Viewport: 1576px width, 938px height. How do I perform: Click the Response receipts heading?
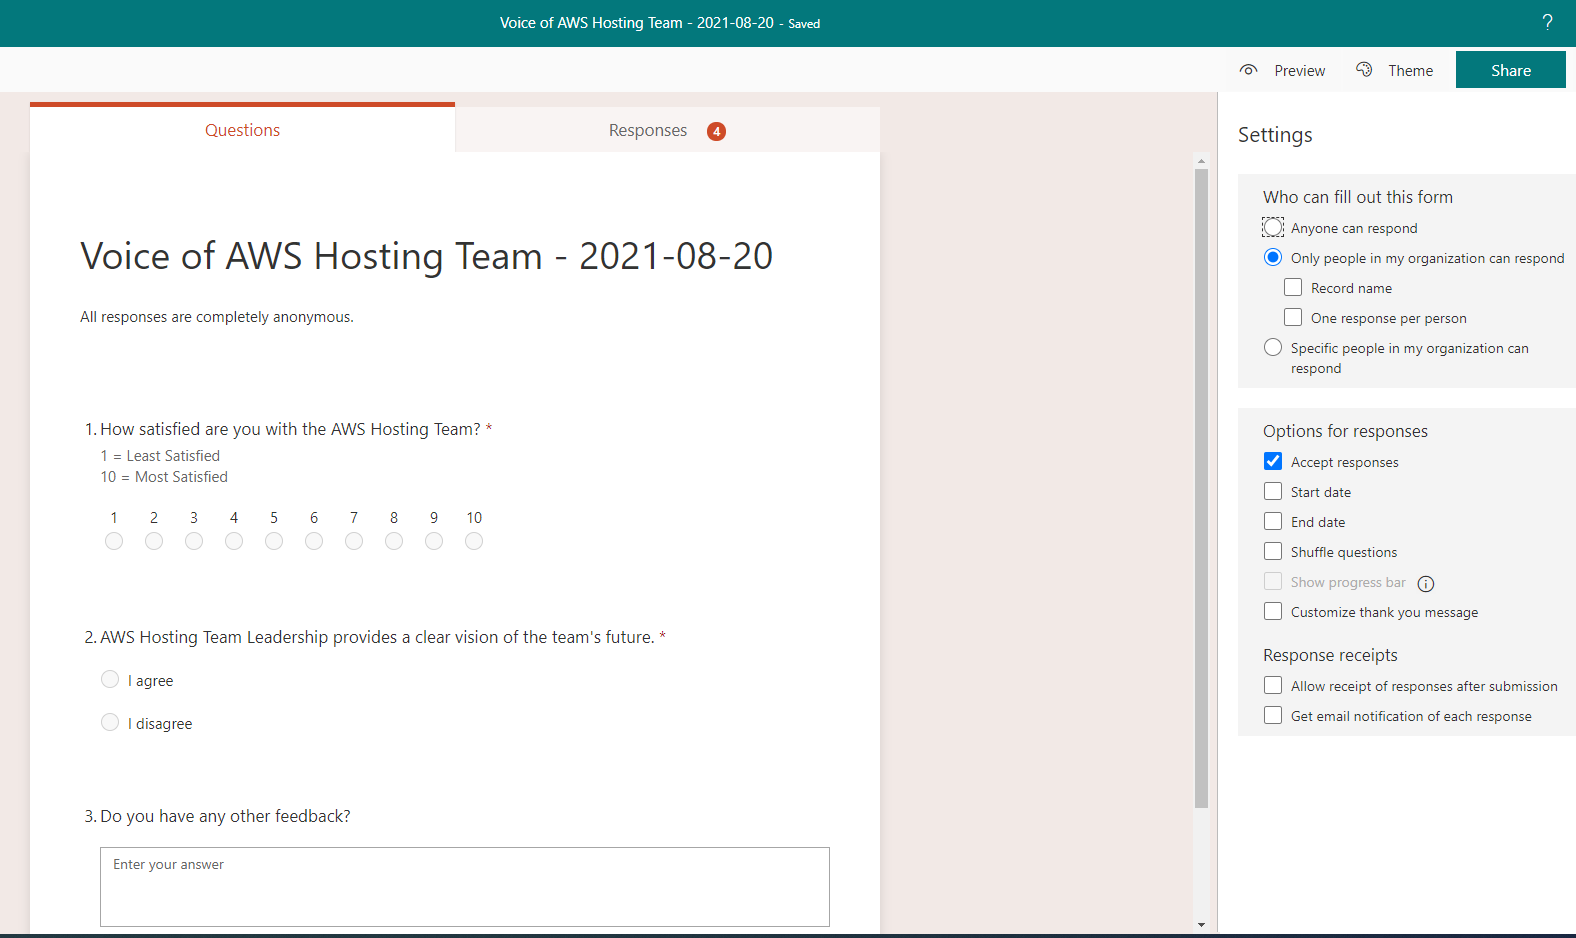(1330, 655)
